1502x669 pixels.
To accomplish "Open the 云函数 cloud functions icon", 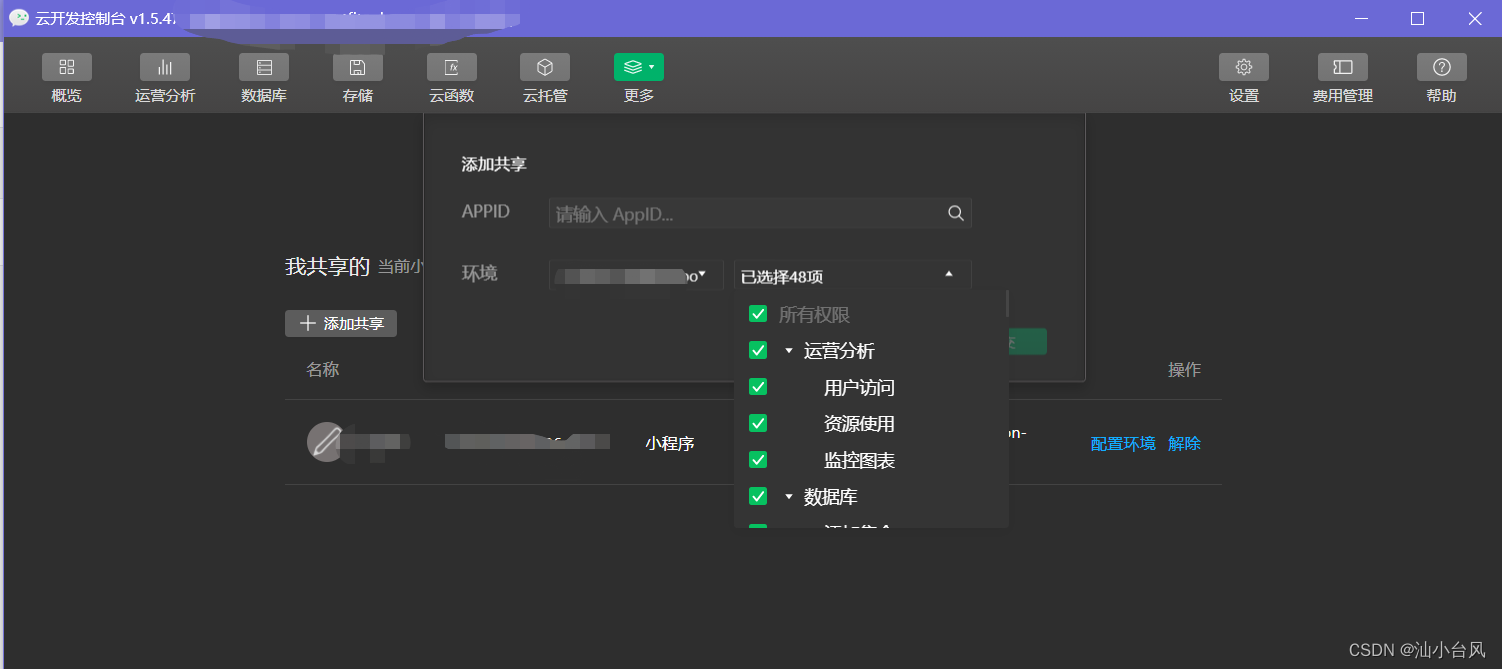I will 452,67.
